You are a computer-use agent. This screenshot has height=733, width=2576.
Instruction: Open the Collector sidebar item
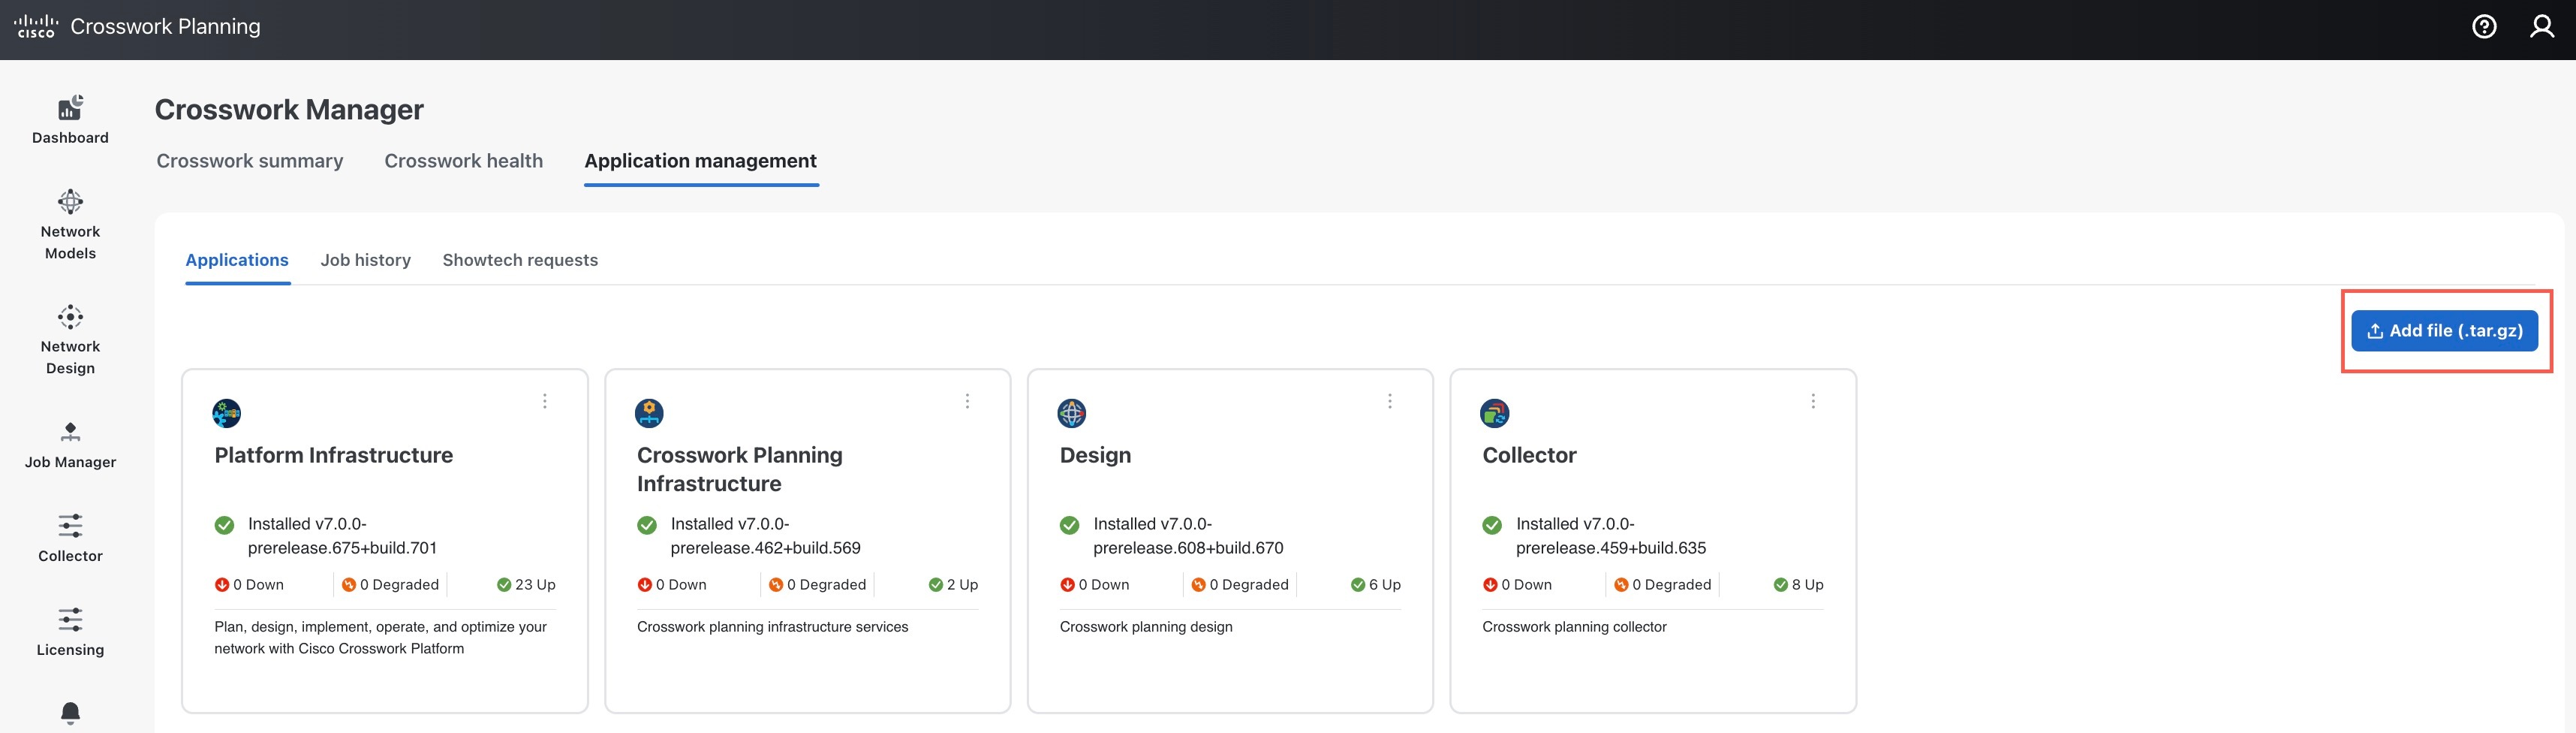70,538
